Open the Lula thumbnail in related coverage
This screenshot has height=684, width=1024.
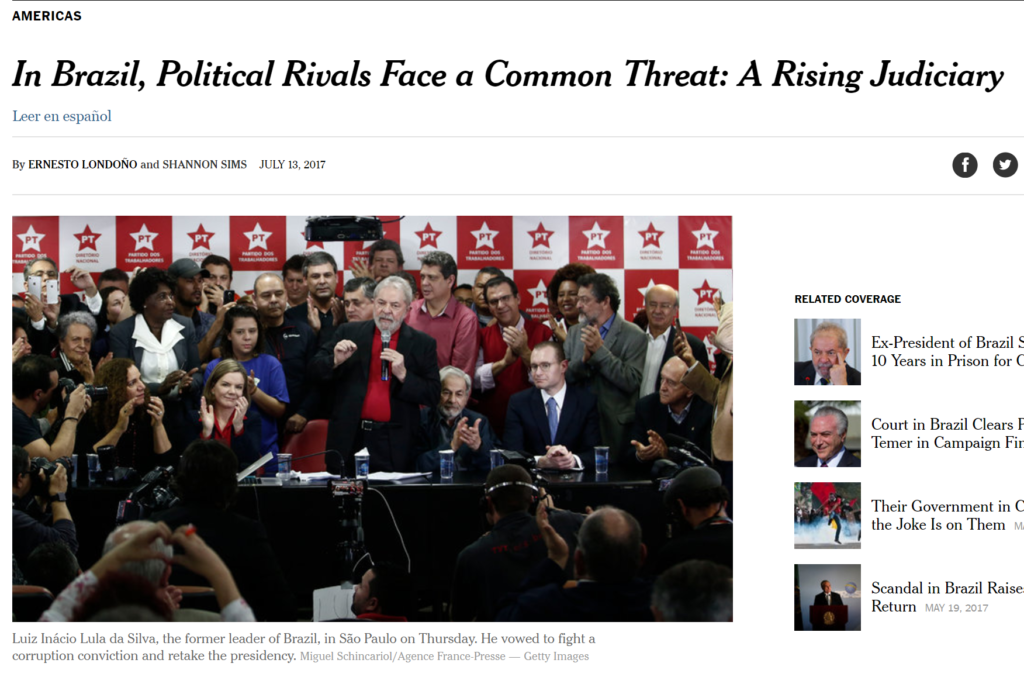coord(827,352)
